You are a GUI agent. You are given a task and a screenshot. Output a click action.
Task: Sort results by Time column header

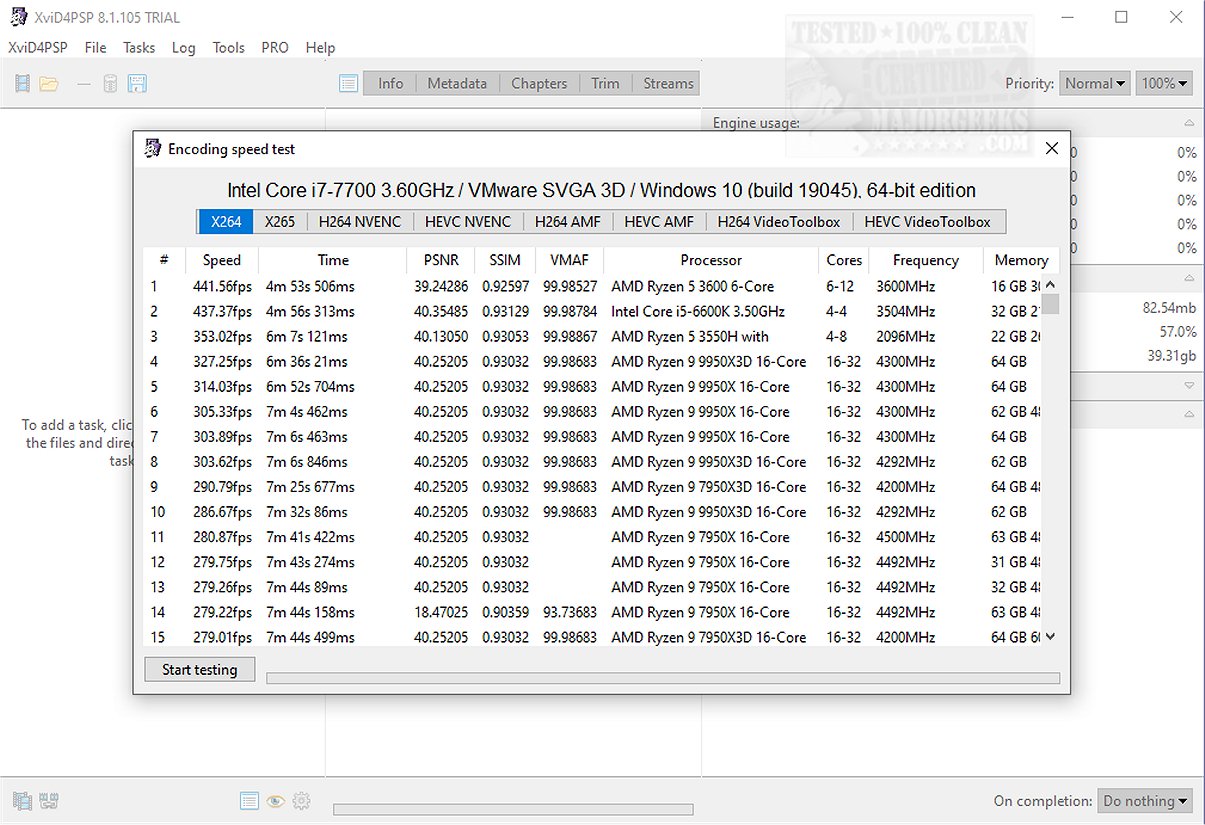(333, 260)
